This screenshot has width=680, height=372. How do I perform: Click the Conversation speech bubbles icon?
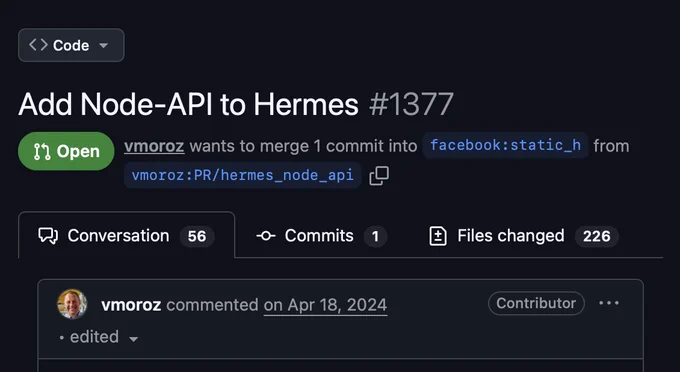pyautogui.click(x=48, y=236)
